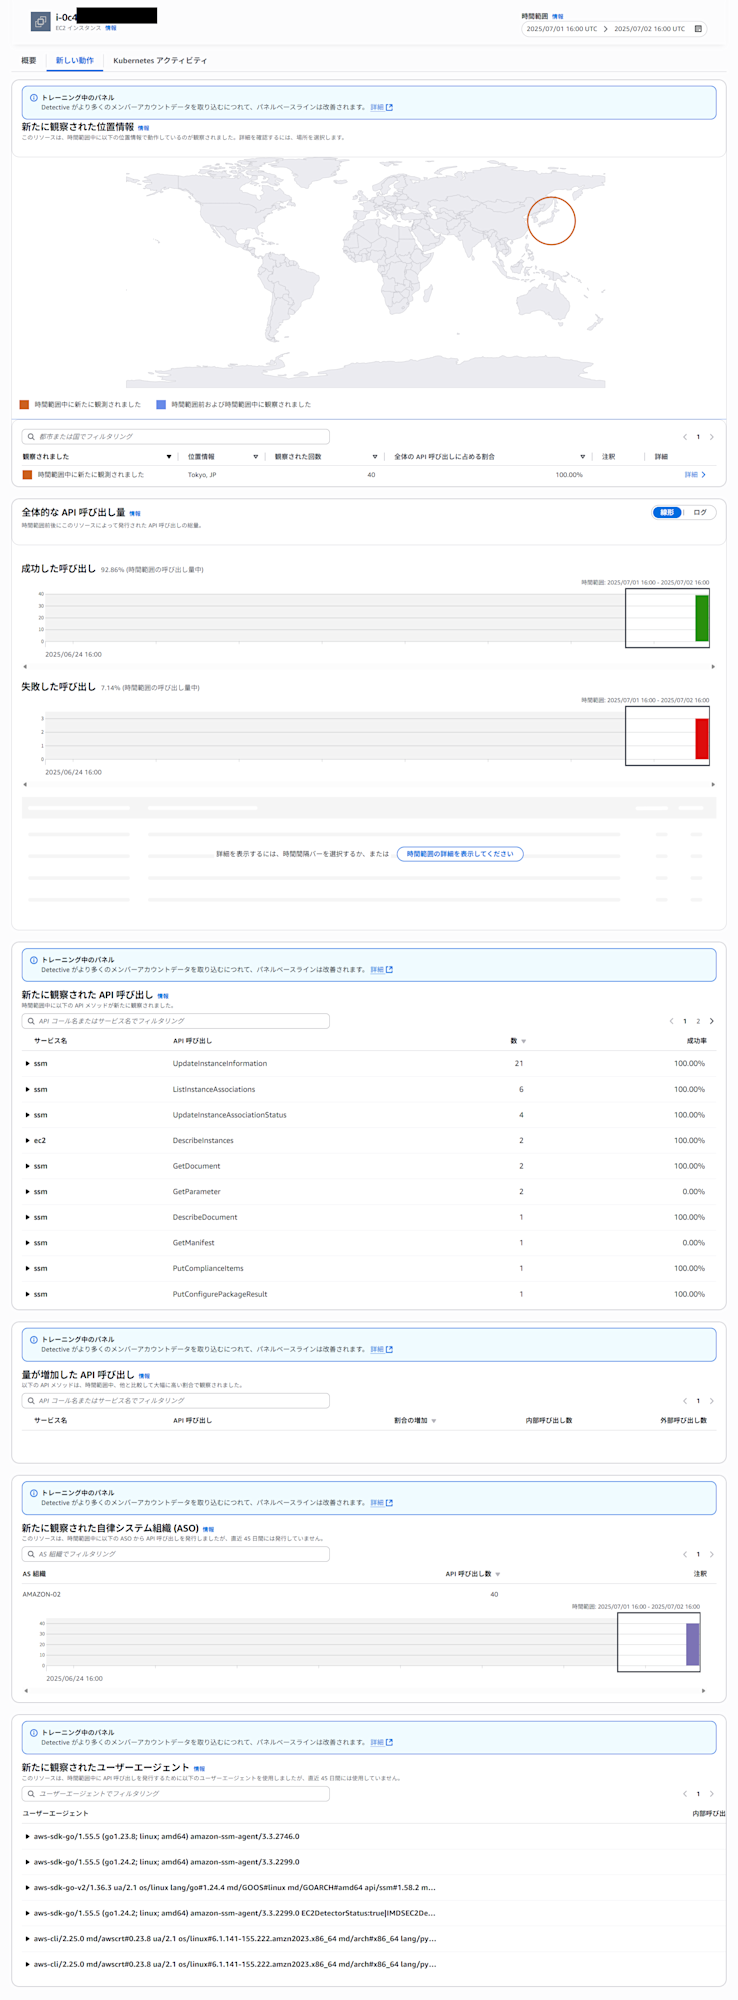
Task: Expand the ec2 DescribeInstances row
Action: [x=27, y=1140]
